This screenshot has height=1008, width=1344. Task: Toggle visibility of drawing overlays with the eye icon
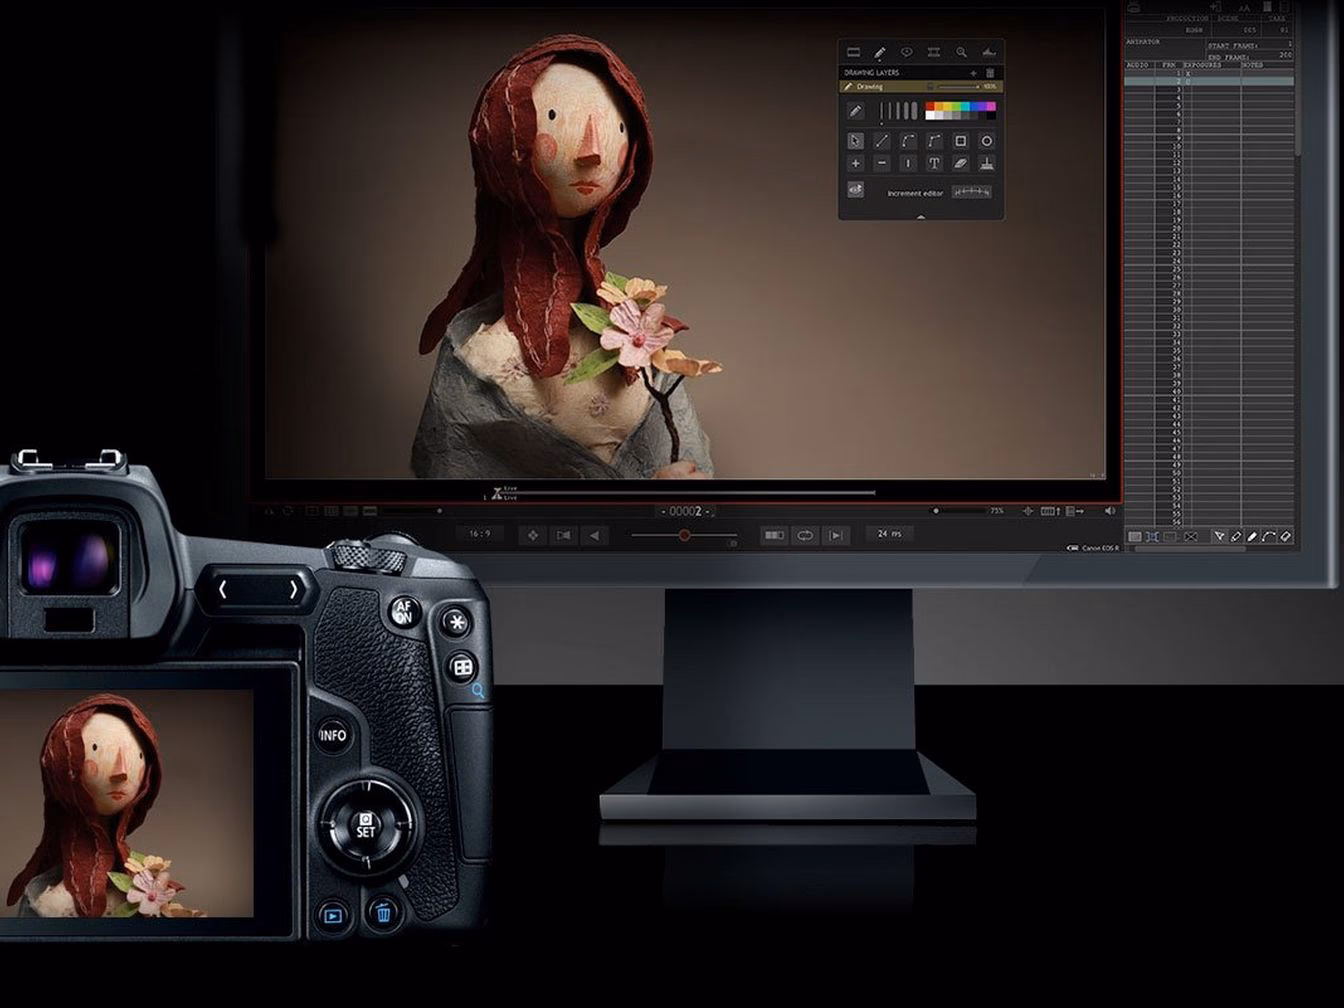point(856,191)
